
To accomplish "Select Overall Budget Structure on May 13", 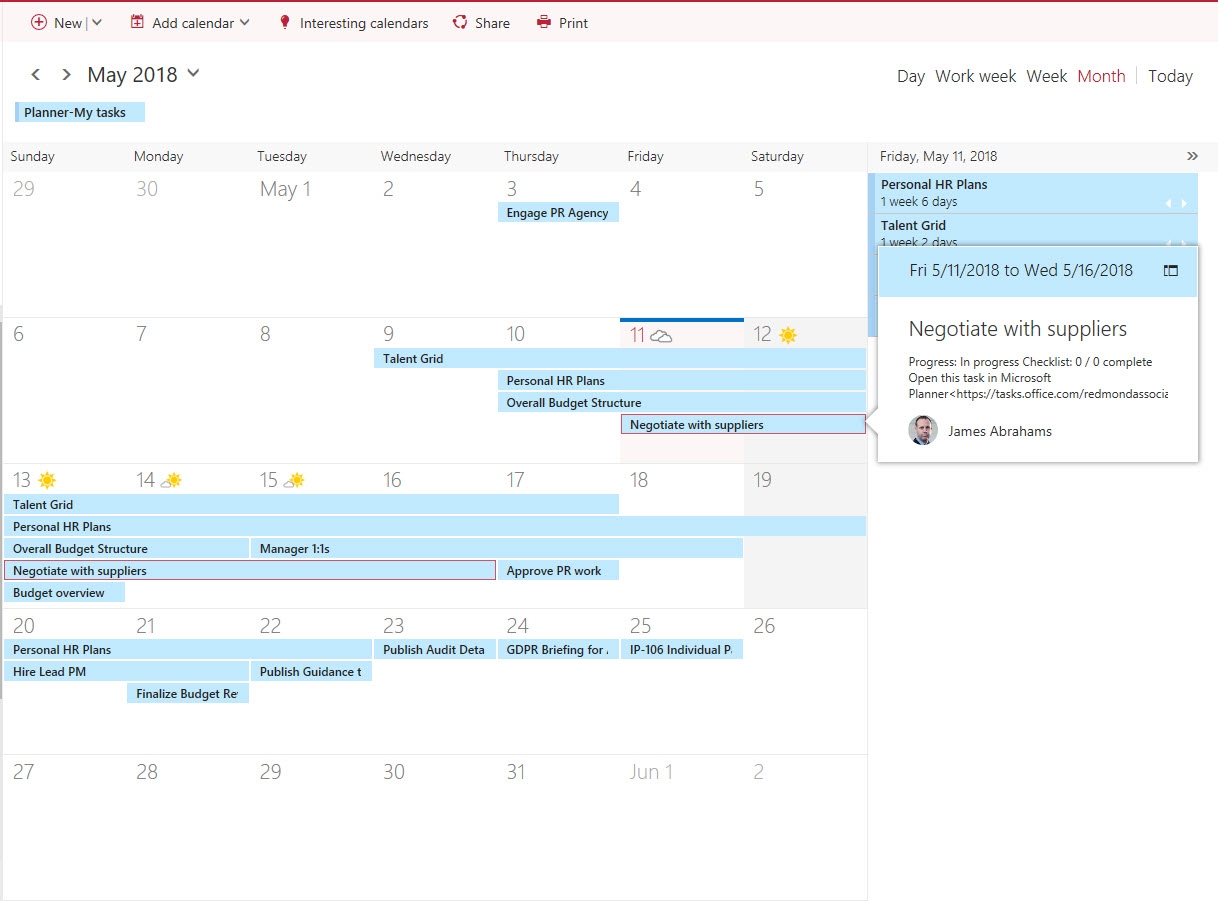I will pos(126,548).
